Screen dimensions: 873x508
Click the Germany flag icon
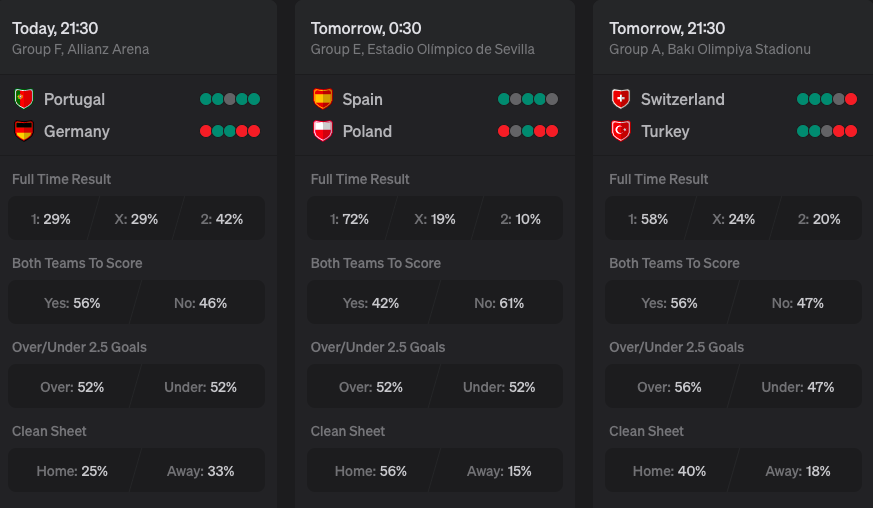pyautogui.click(x=23, y=131)
